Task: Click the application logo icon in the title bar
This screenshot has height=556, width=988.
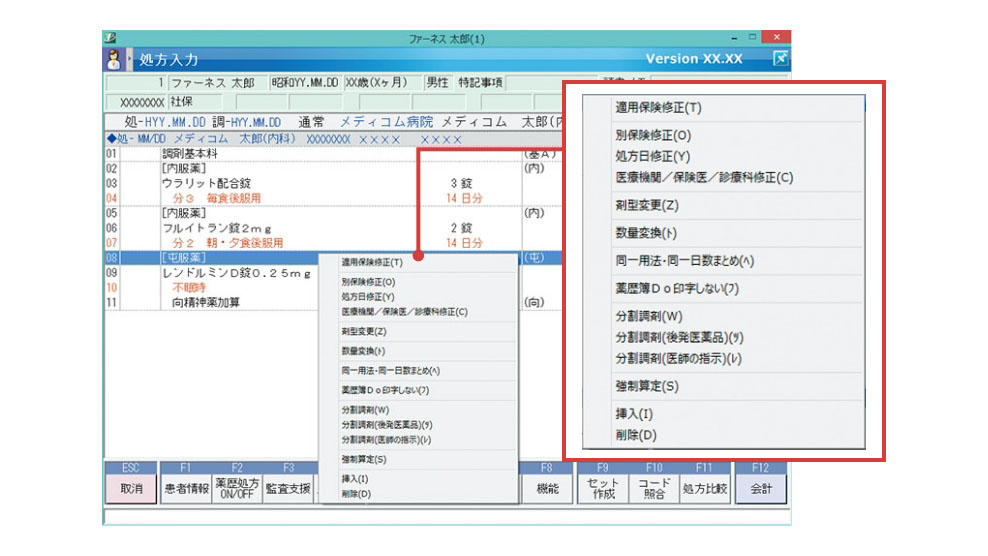Action: [110, 38]
